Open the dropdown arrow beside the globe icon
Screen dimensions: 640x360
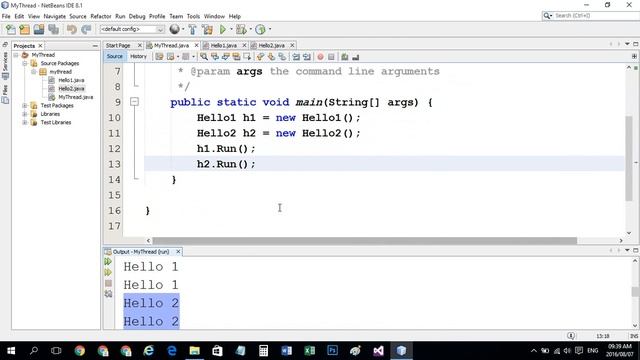[x=183, y=29]
